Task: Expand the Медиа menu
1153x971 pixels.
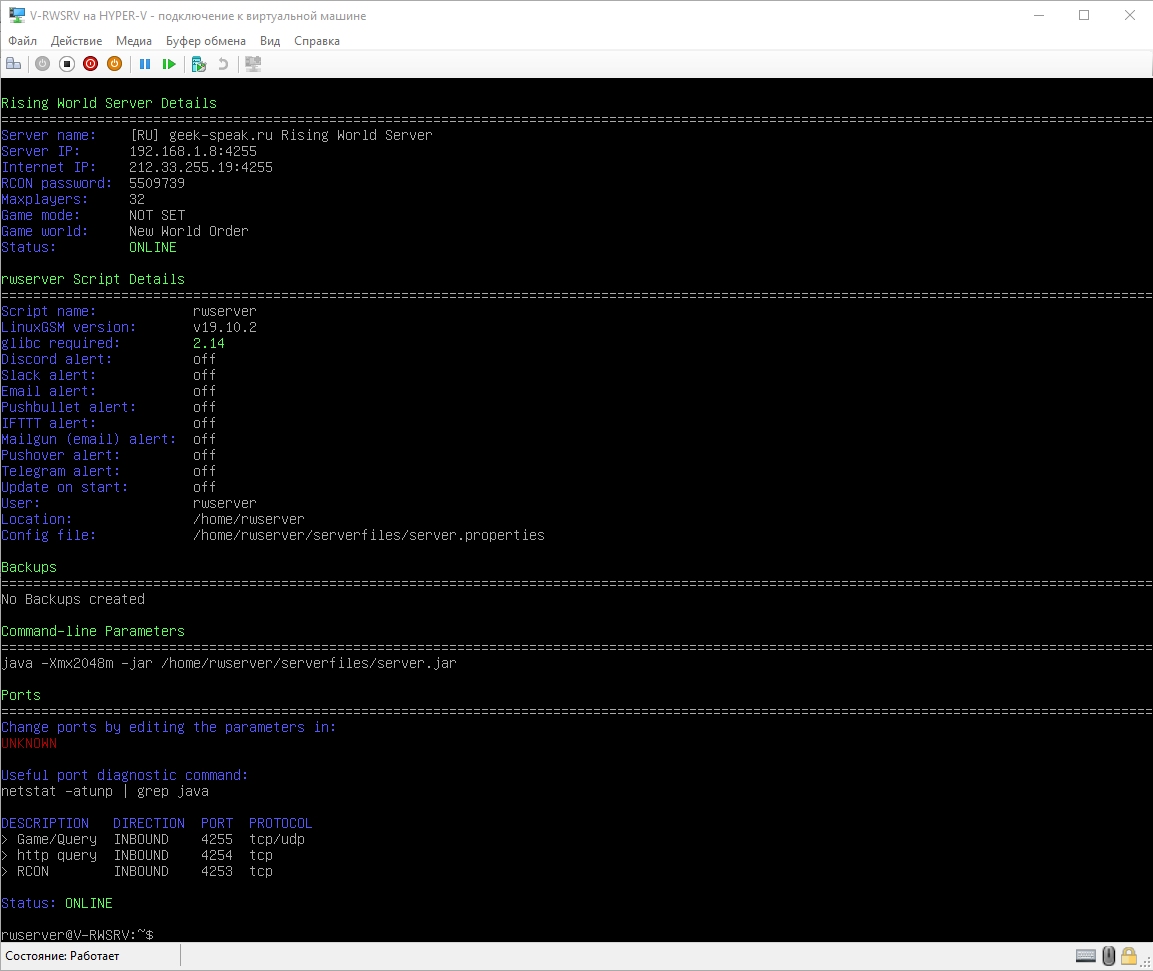Action: (134, 41)
